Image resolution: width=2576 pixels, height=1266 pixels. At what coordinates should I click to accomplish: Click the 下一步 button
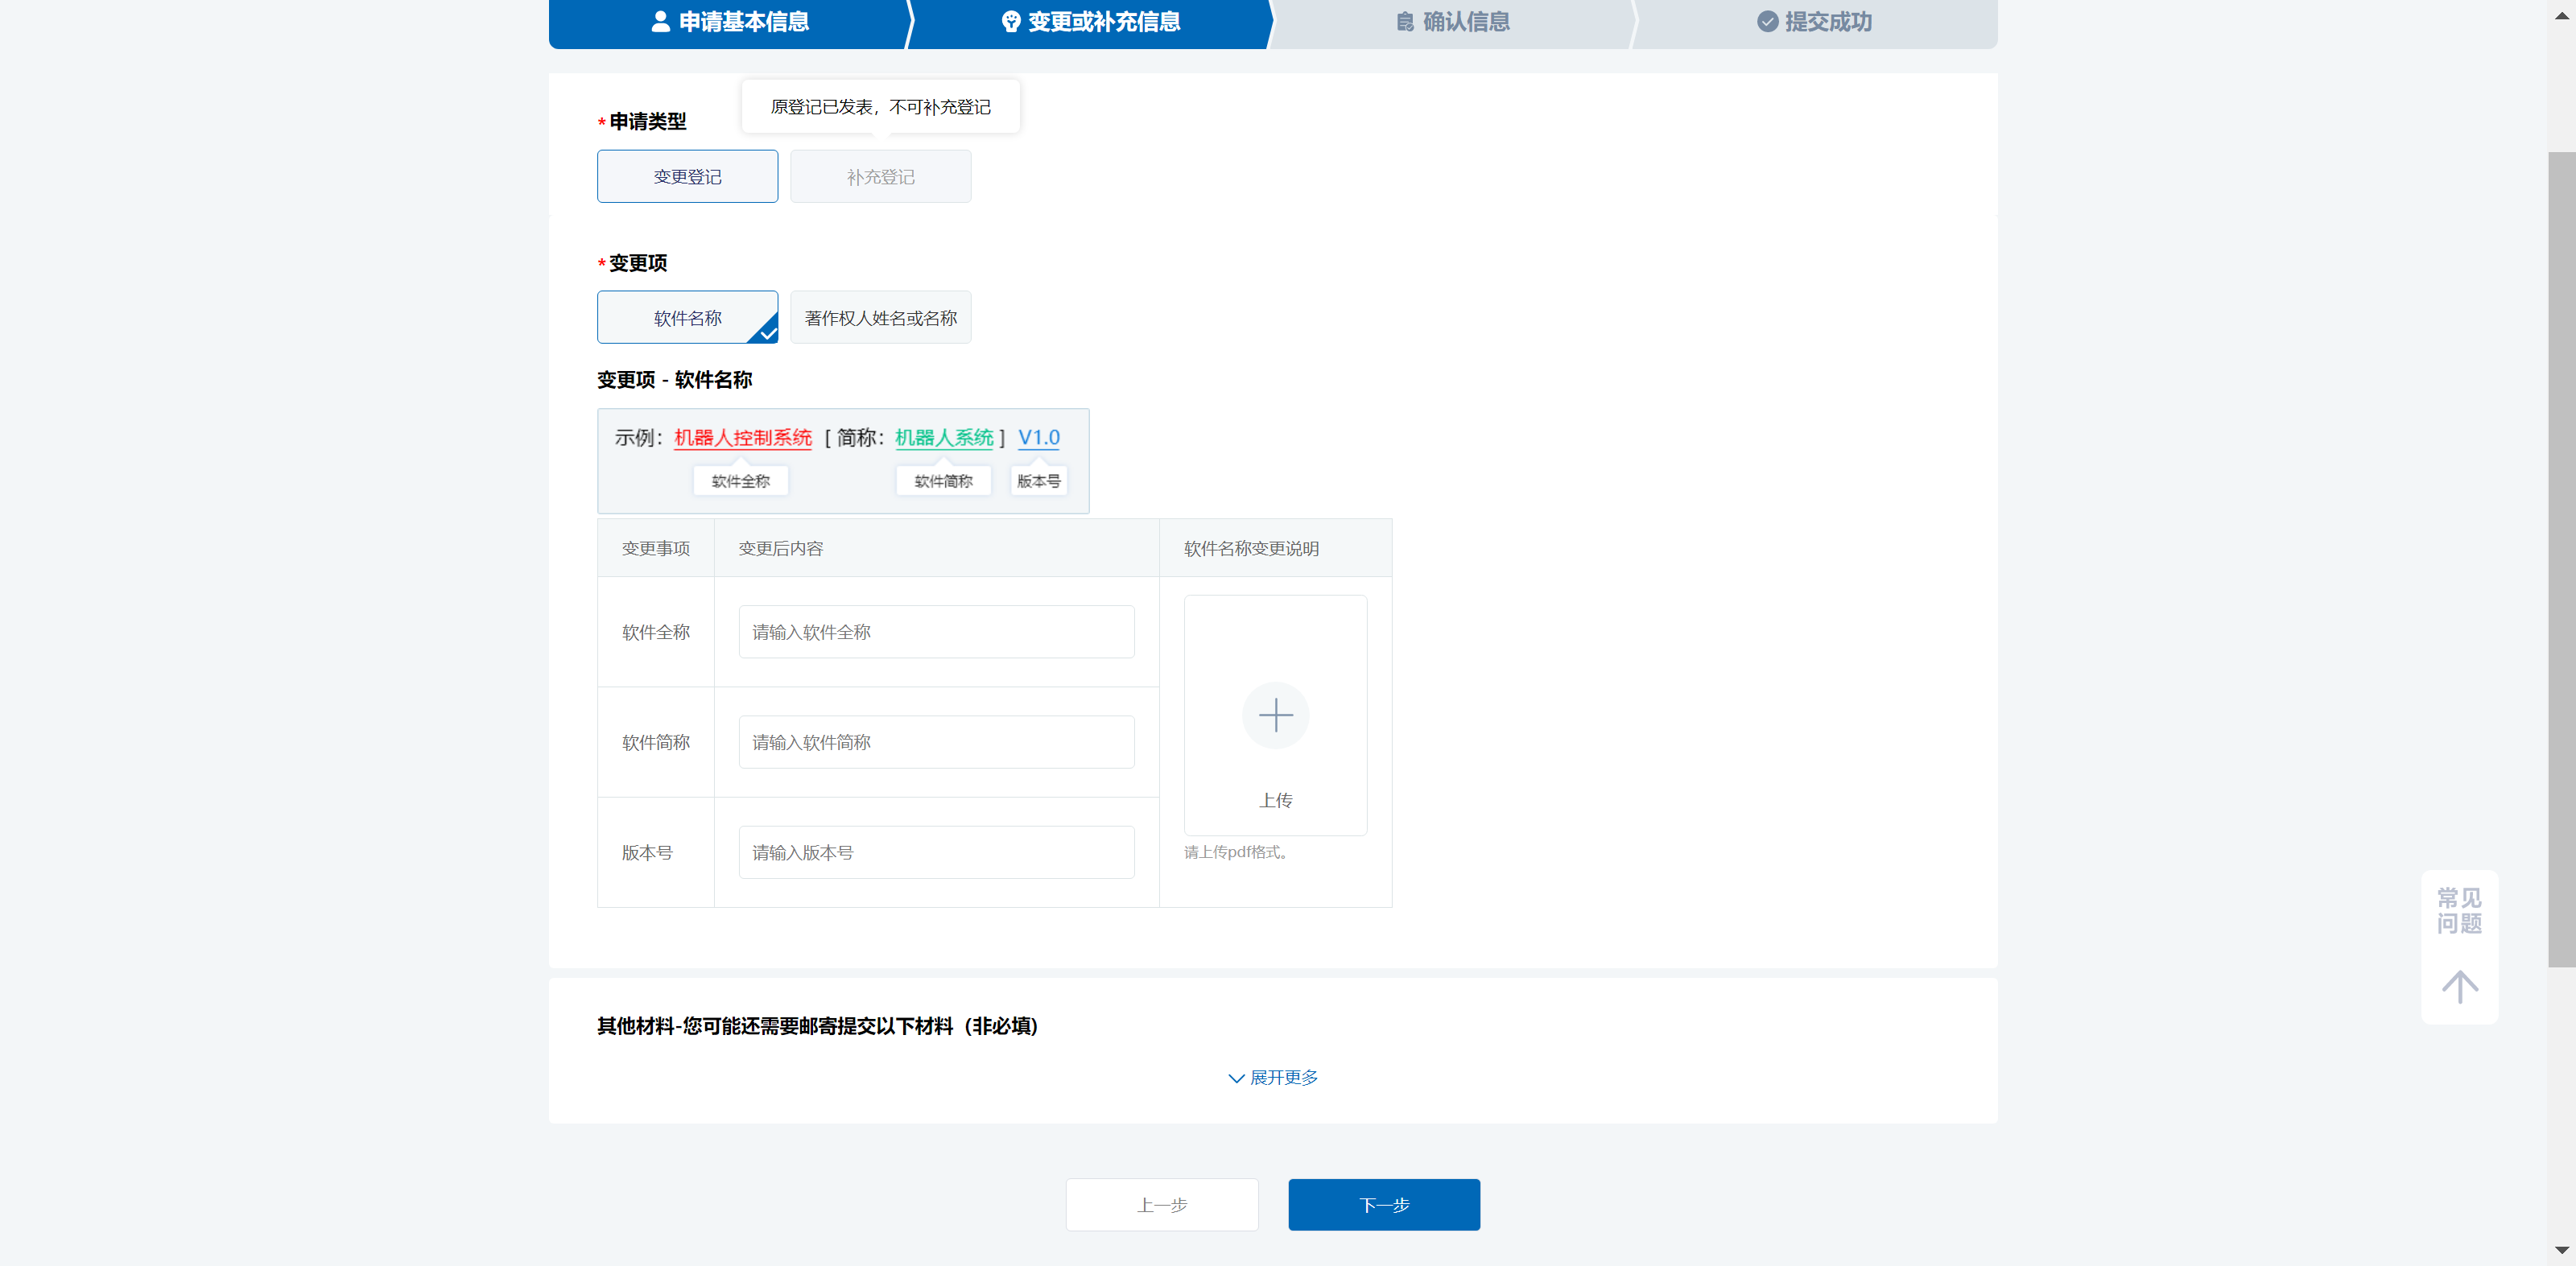pyautogui.click(x=1384, y=1205)
